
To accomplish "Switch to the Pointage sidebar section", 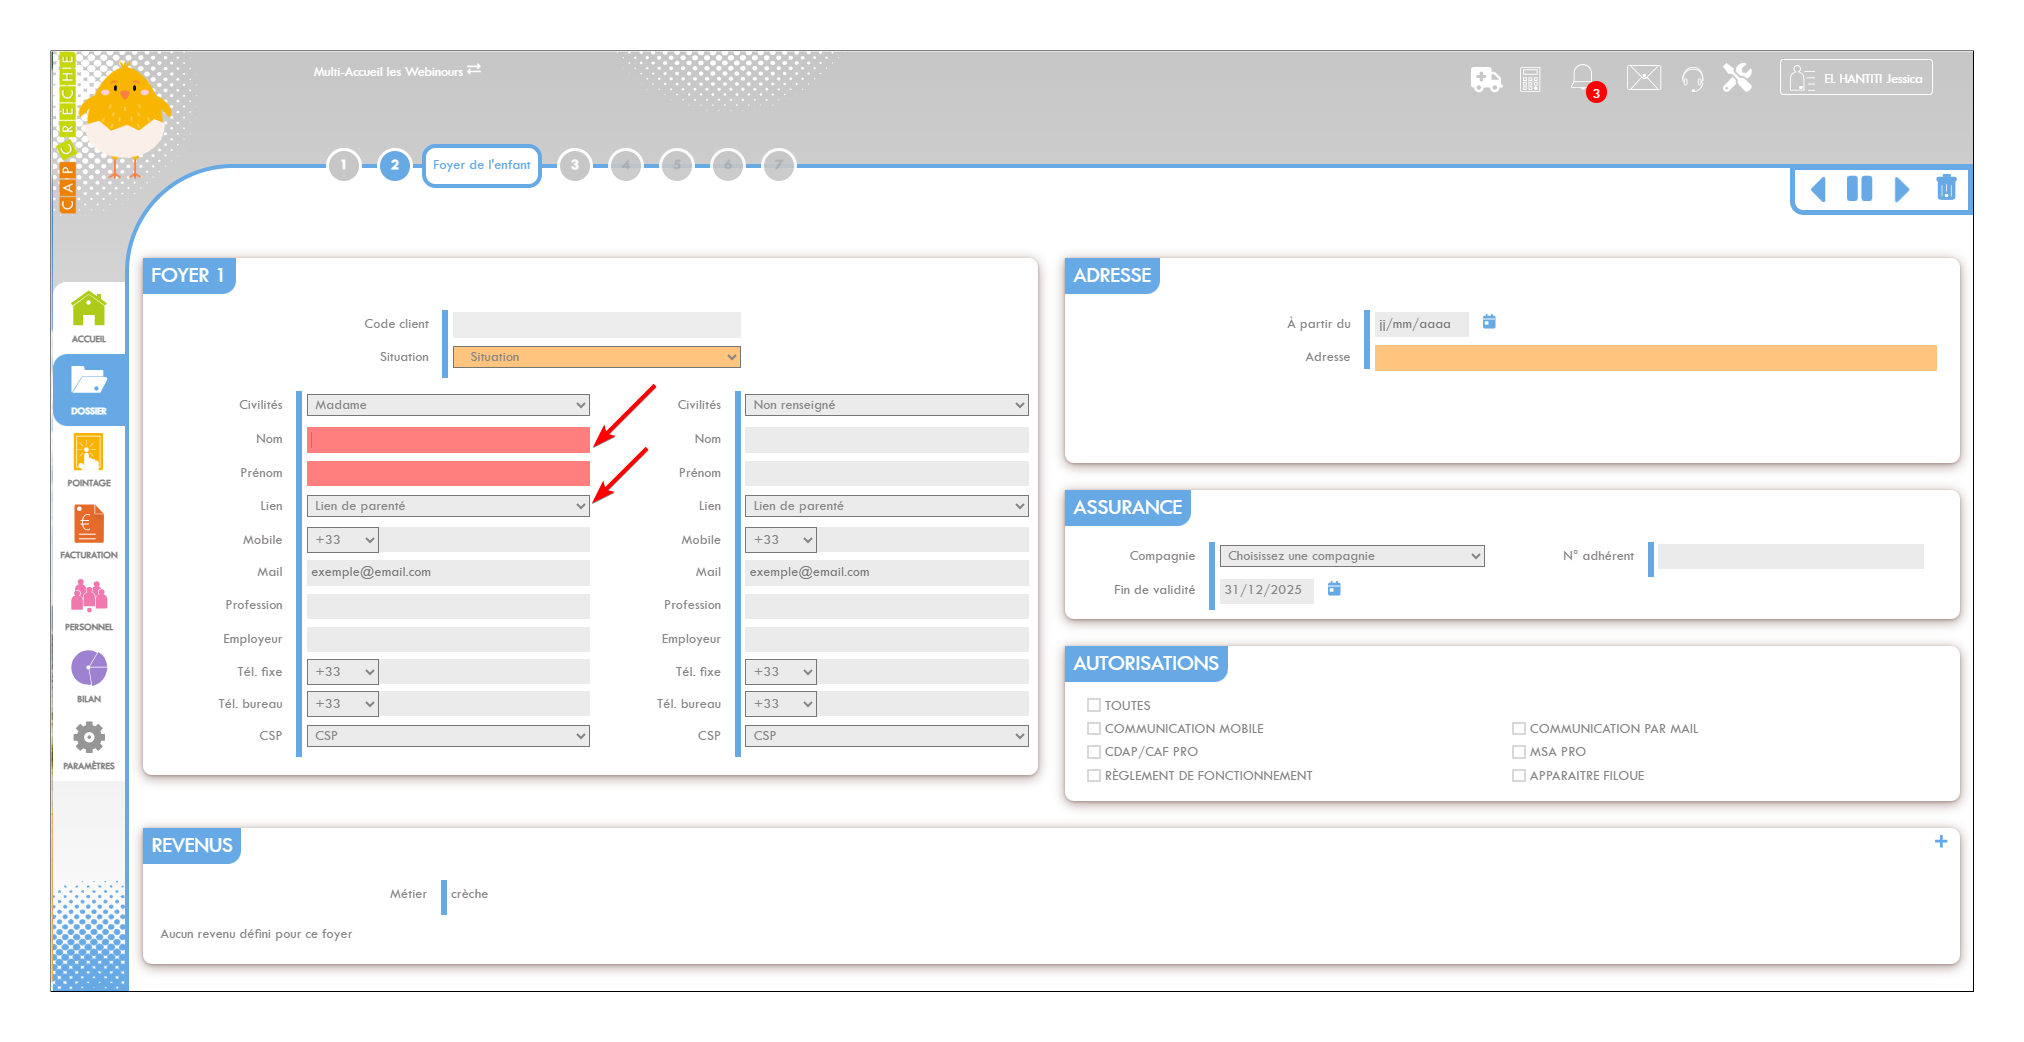I will (x=89, y=459).
